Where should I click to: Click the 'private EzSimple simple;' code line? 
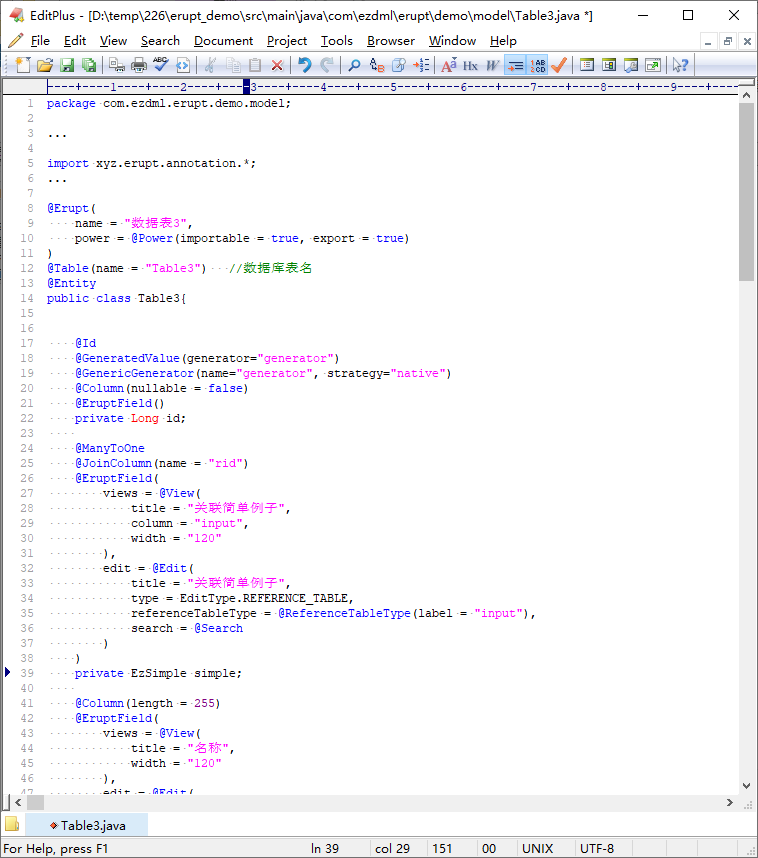(158, 673)
